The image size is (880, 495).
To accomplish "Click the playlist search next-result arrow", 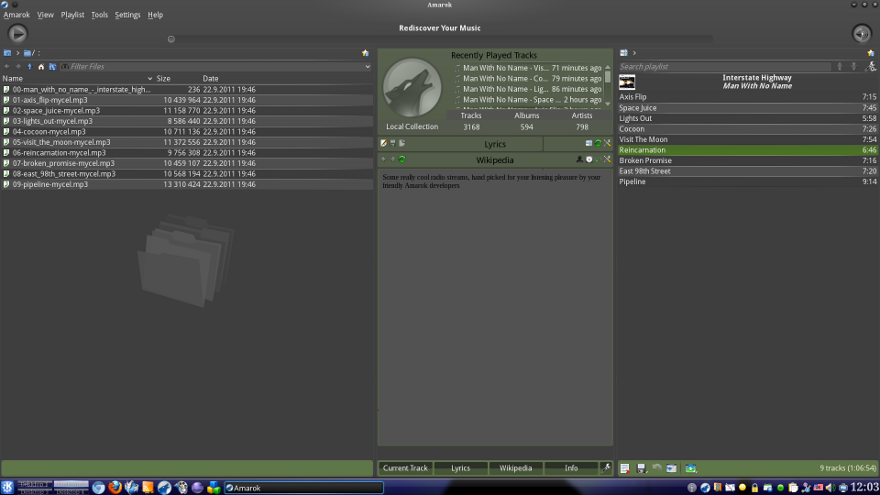I will (854, 67).
